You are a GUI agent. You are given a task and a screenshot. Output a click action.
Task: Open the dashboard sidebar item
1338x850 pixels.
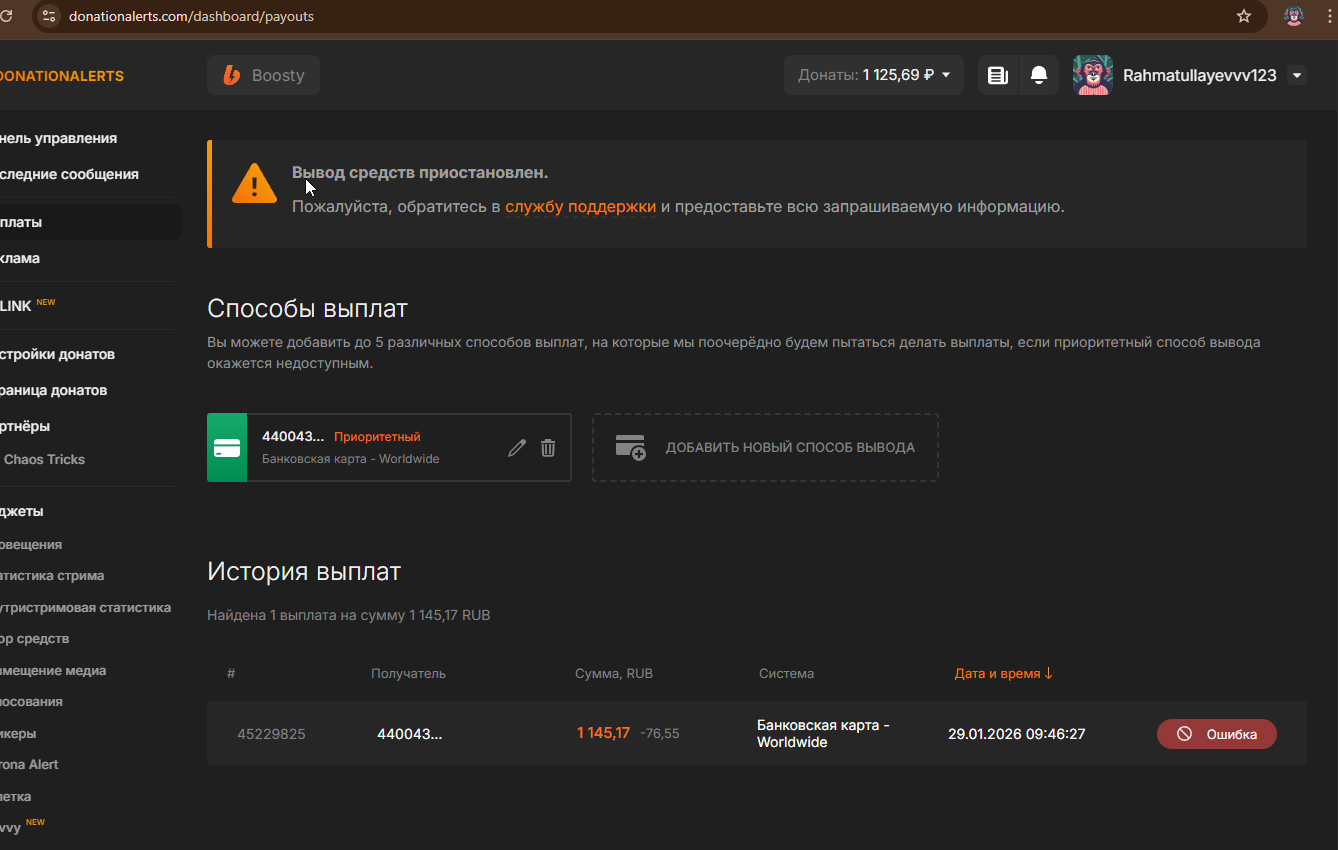tap(58, 138)
